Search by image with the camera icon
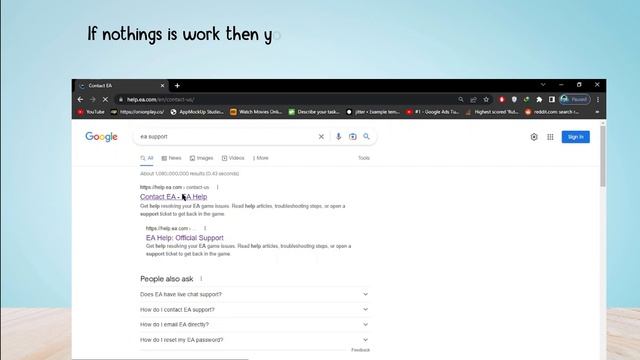The image size is (640, 360). tap(353, 137)
